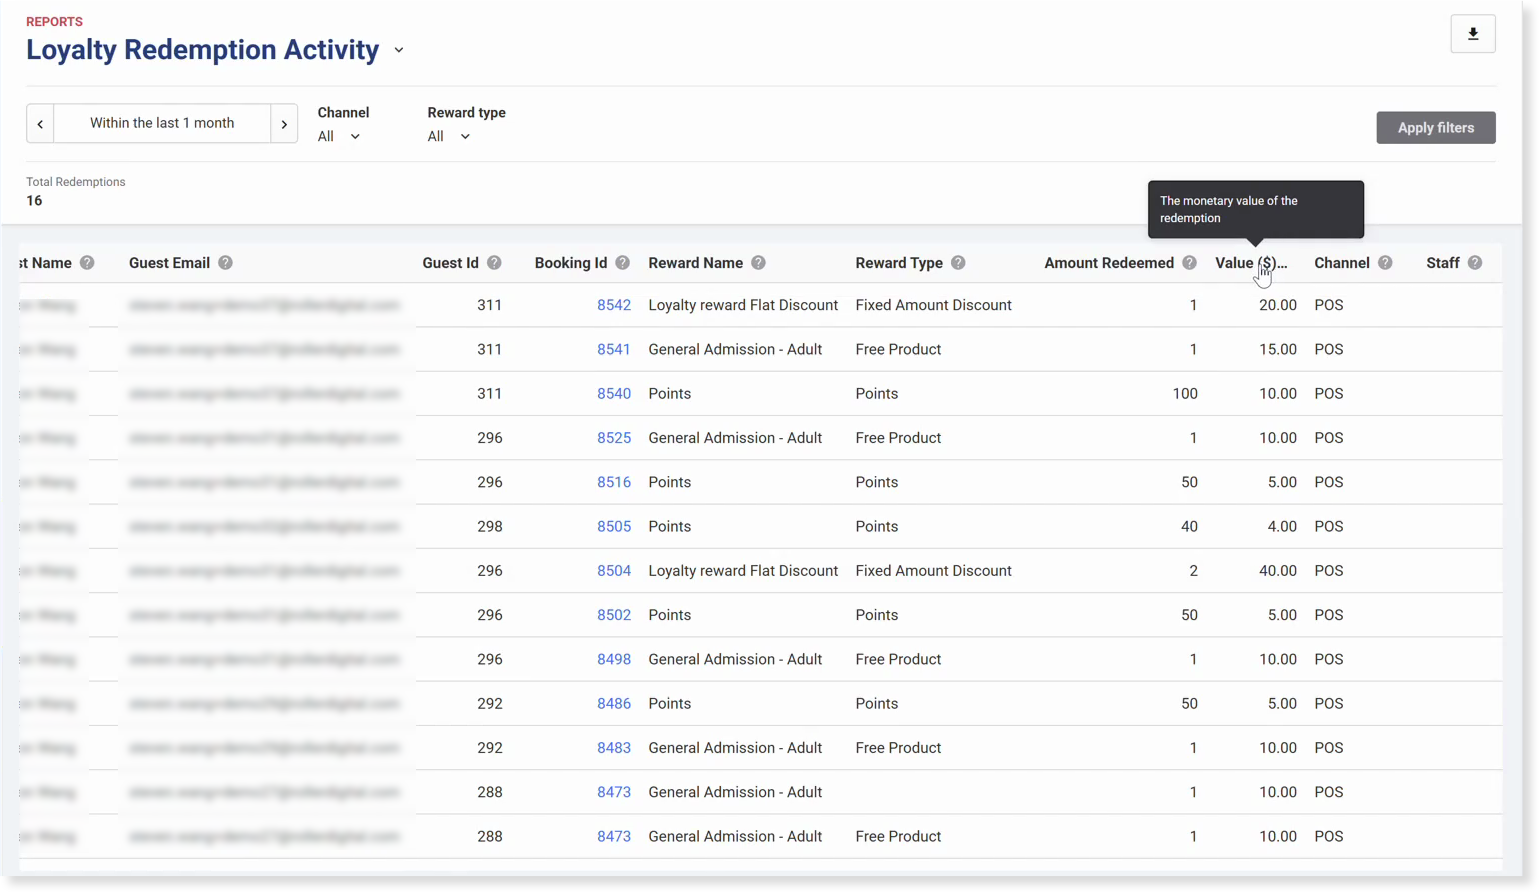Sort by the Staff column header
This screenshot has width=1539, height=892.
coord(1442,263)
